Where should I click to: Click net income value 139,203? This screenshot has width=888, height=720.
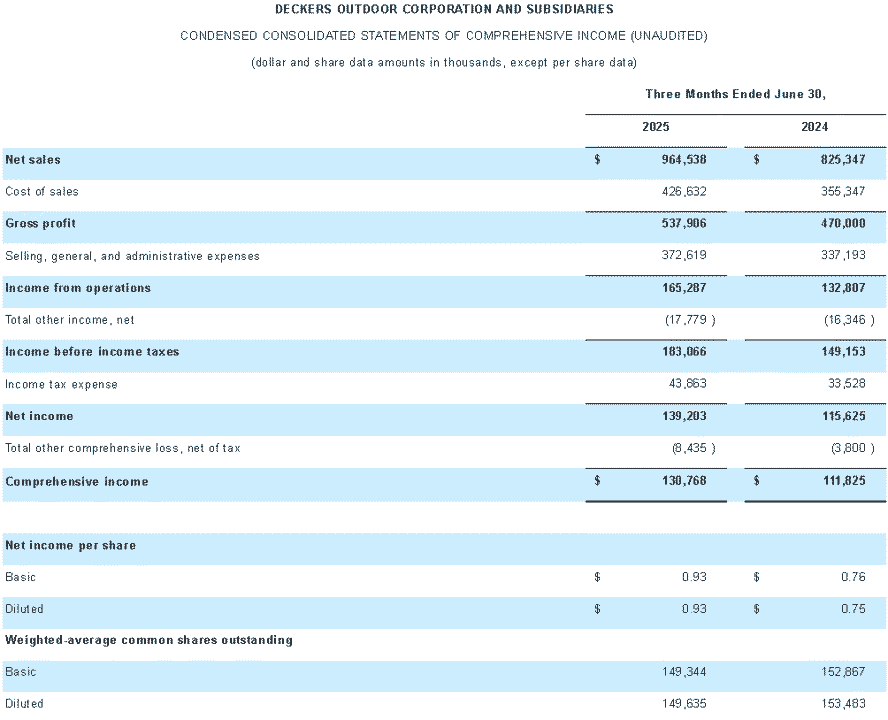click(x=684, y=416)
